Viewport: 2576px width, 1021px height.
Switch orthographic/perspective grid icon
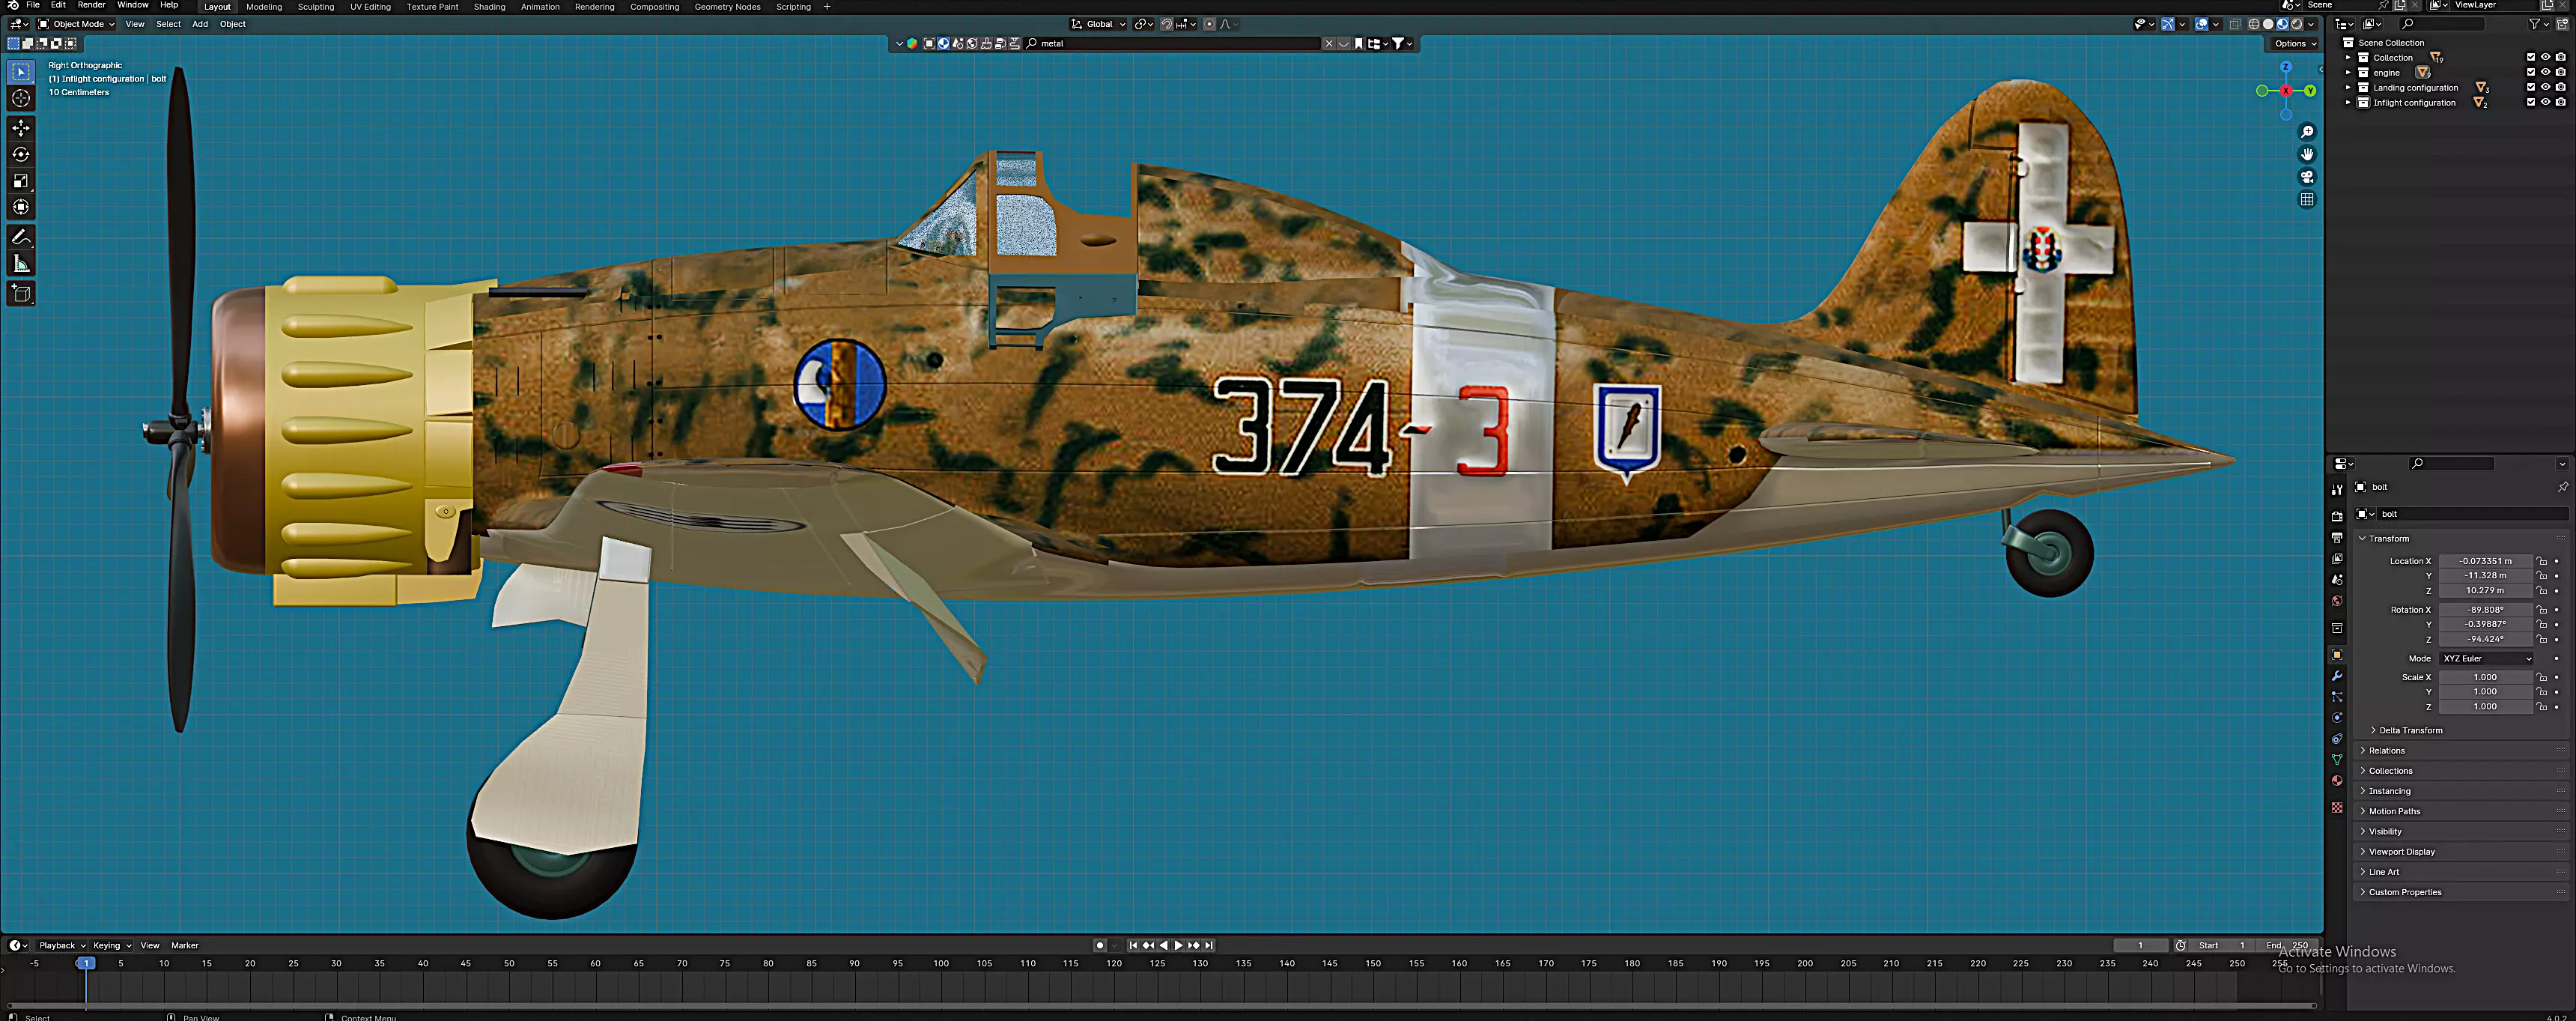click(2307, 200)
